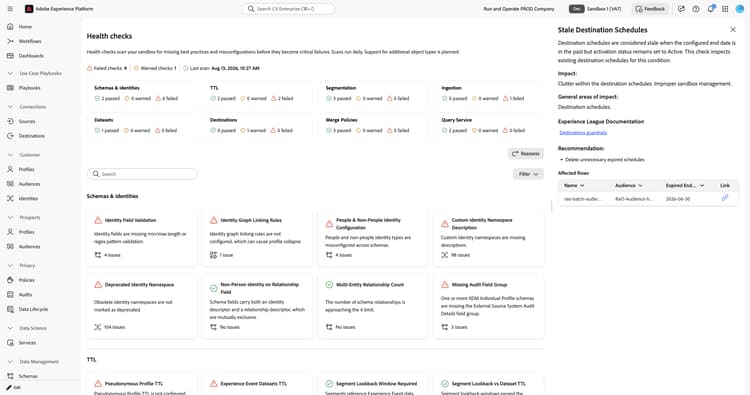
Task: Open the notifications bell
Action: 711,9
